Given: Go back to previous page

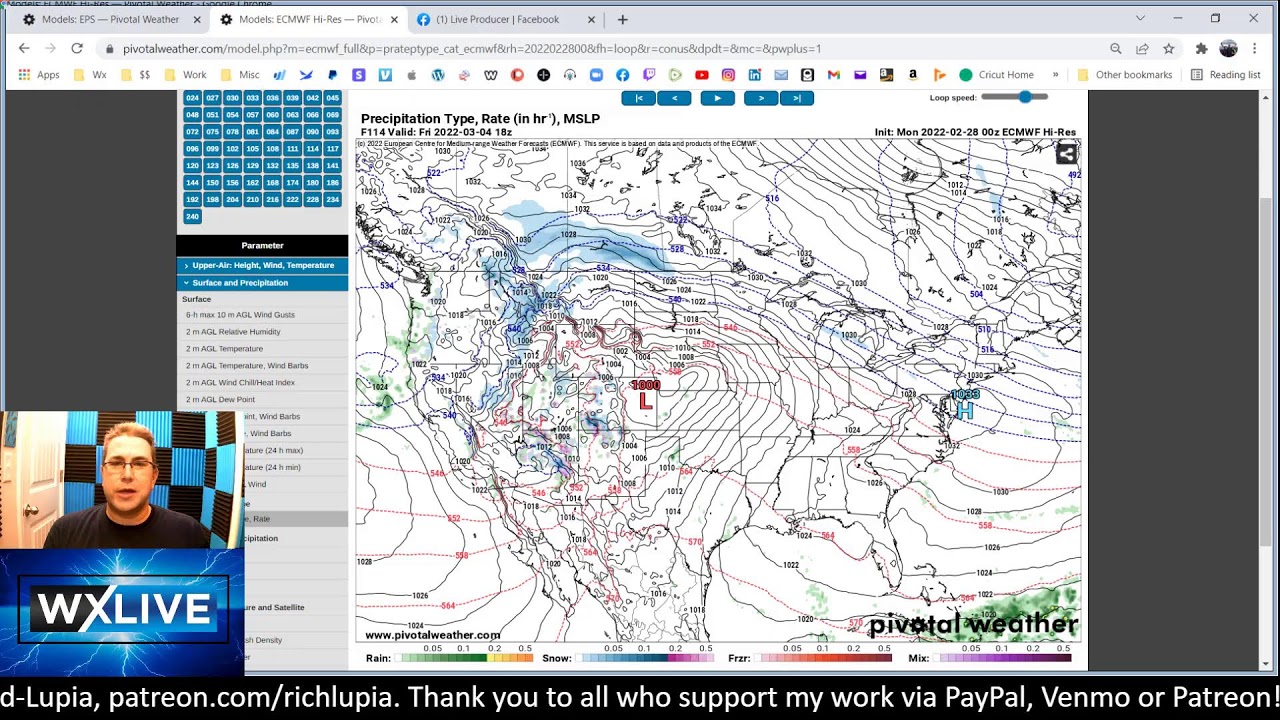Looking at the screenshot, I should coord(24,48).
